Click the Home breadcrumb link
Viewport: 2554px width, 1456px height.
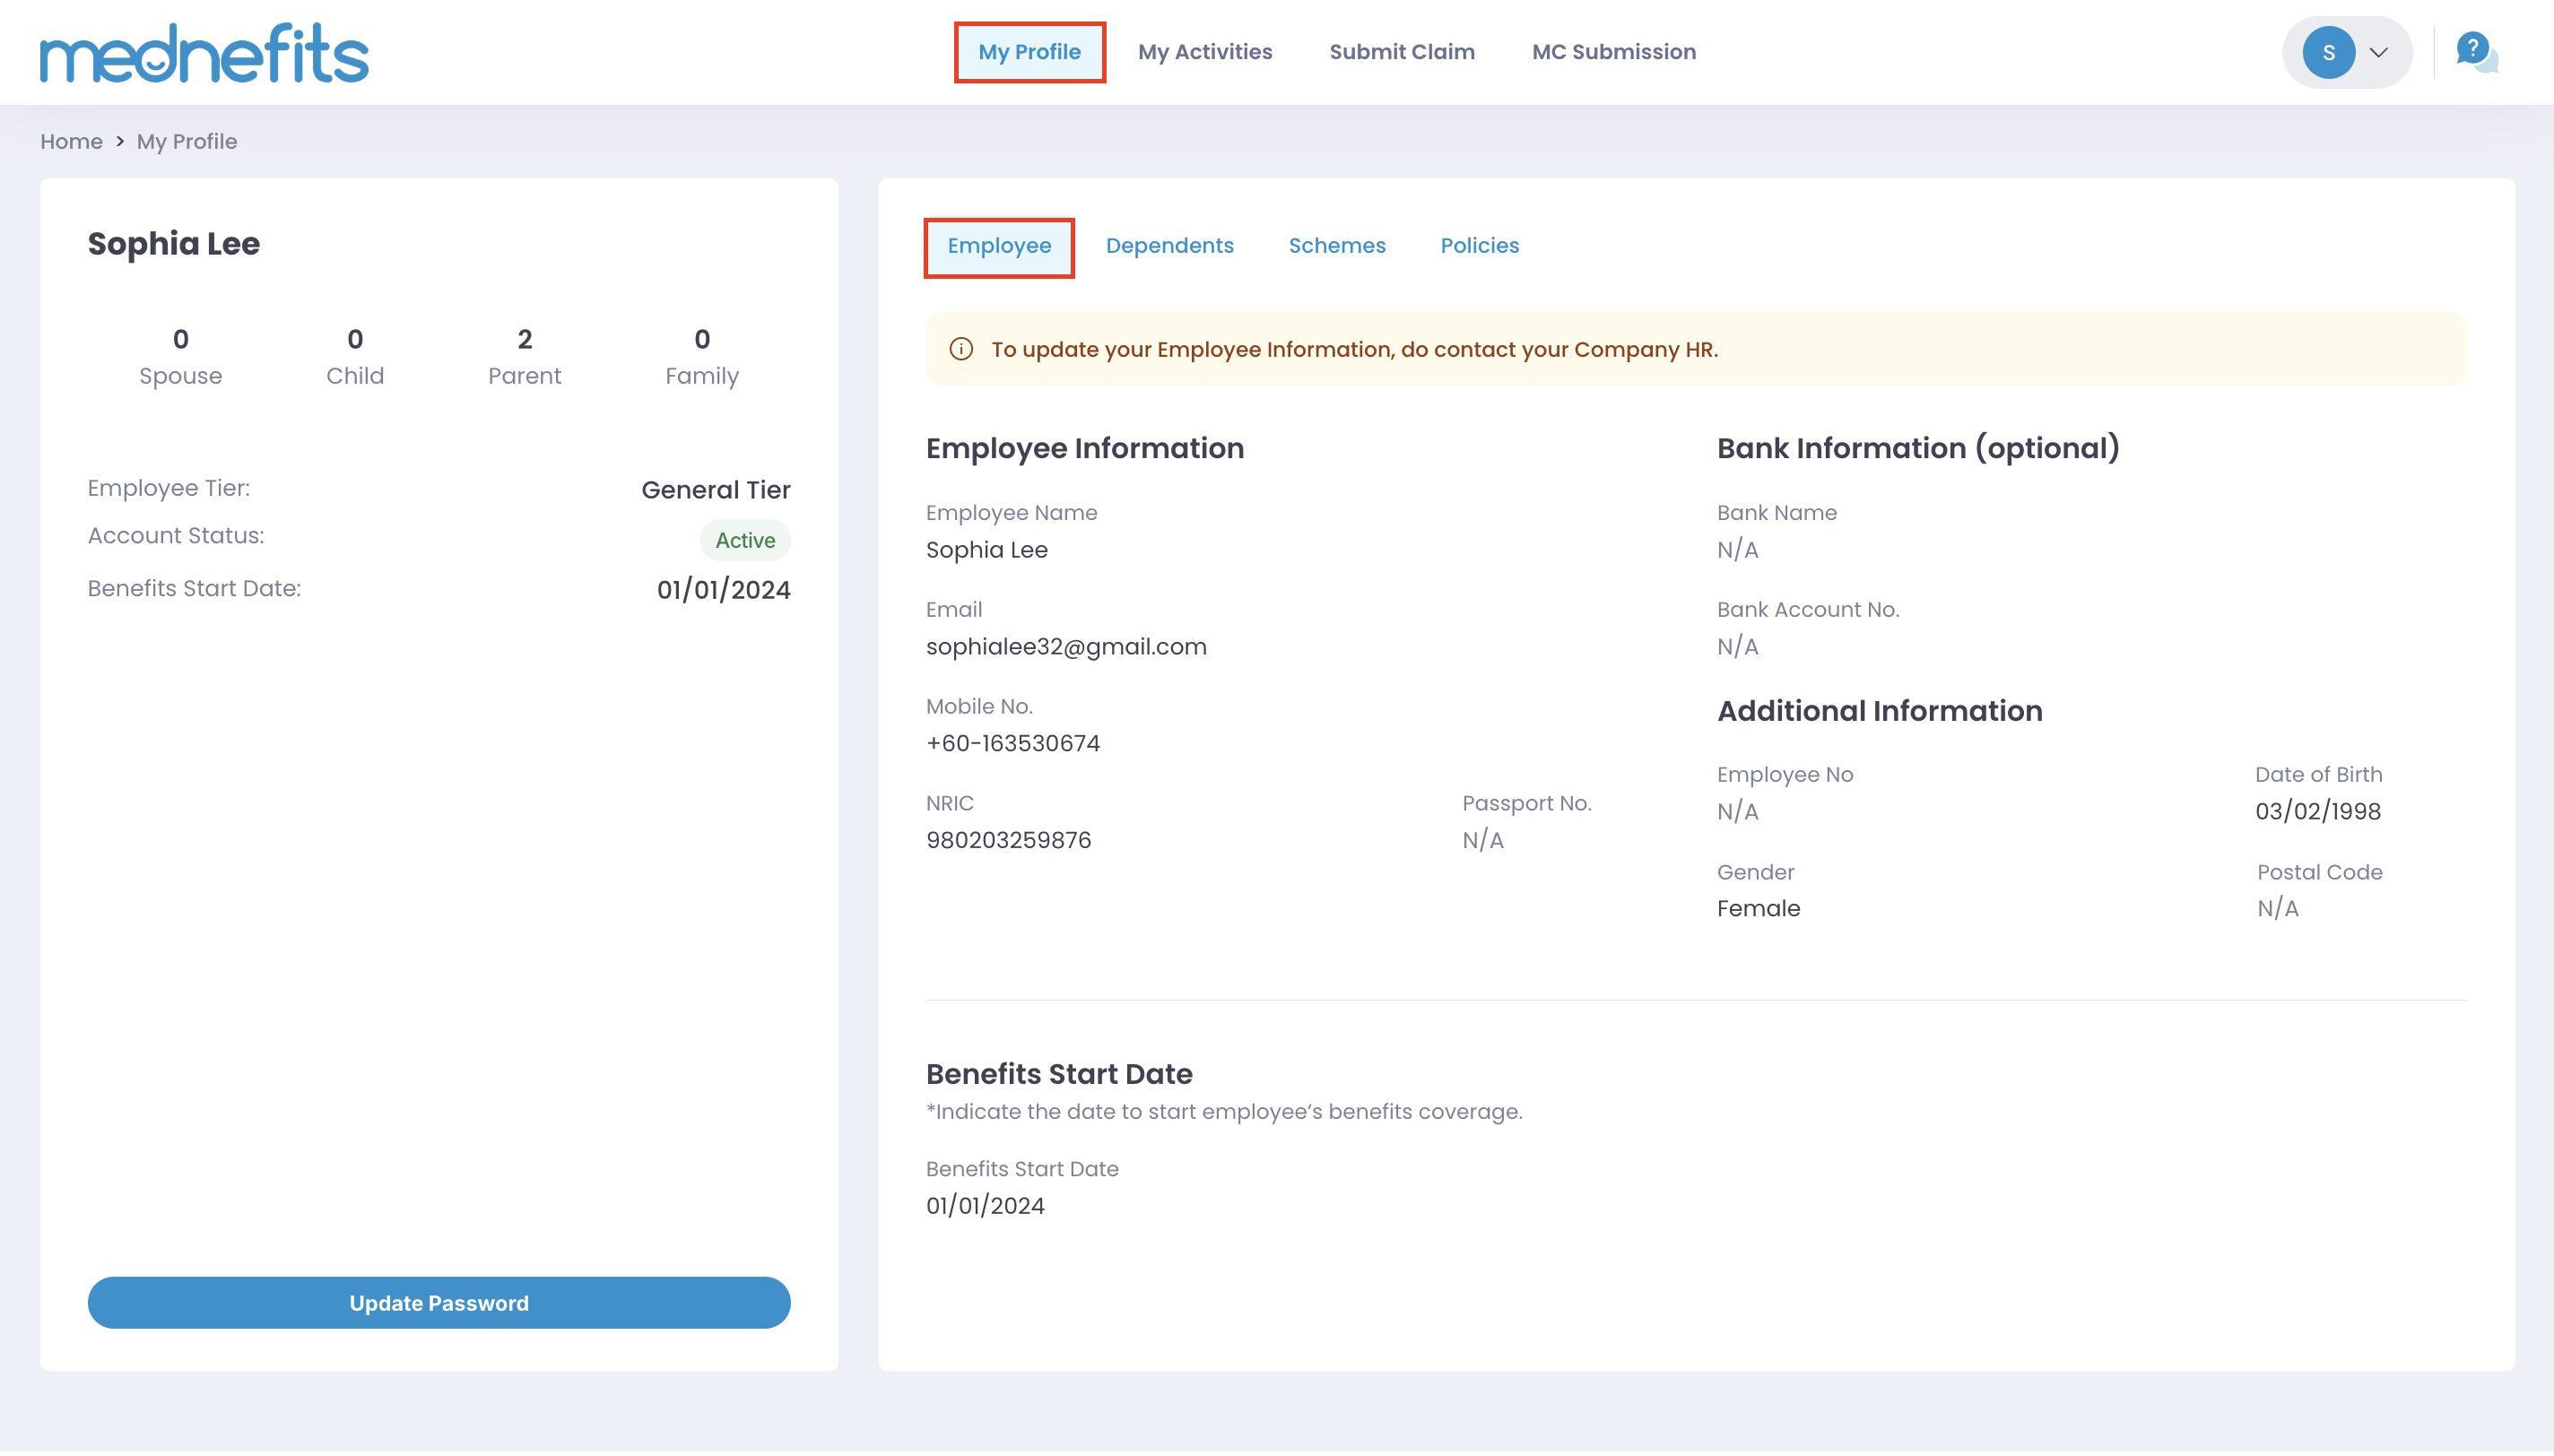point(71,141)
